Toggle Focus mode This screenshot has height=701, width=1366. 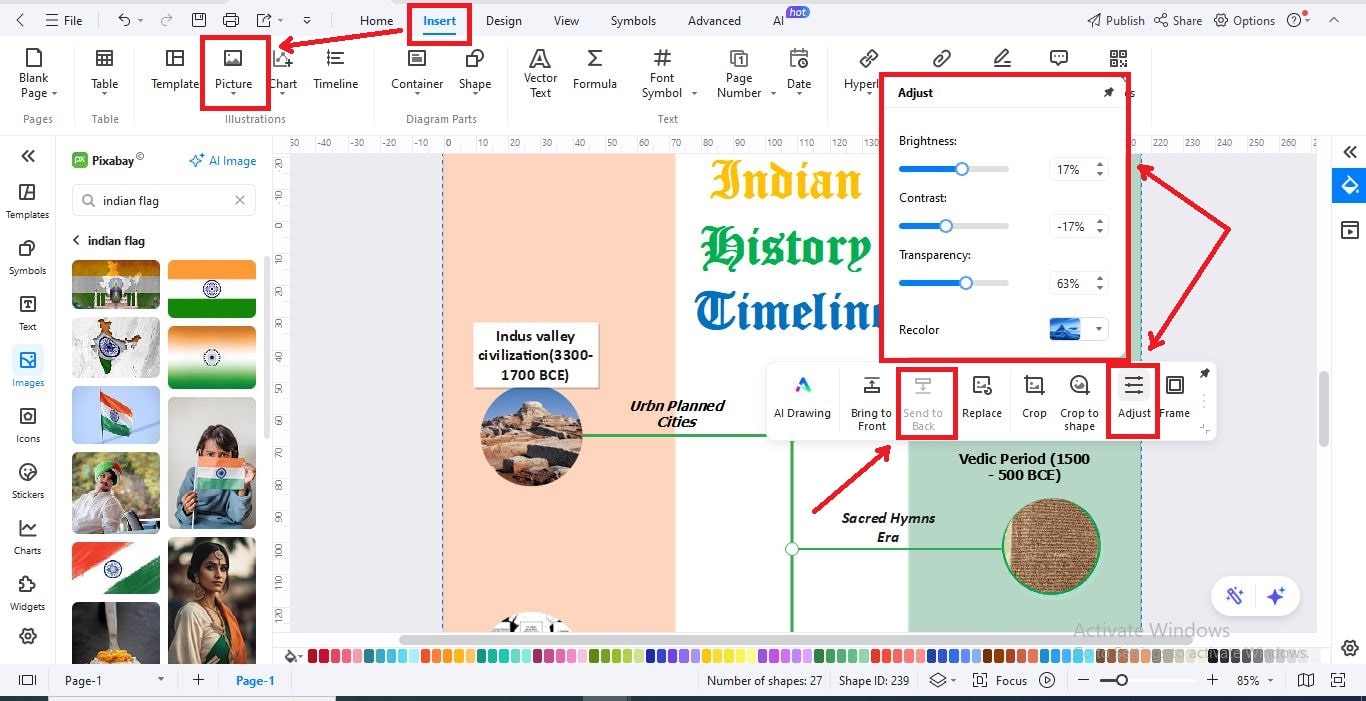pos(1001,680)
